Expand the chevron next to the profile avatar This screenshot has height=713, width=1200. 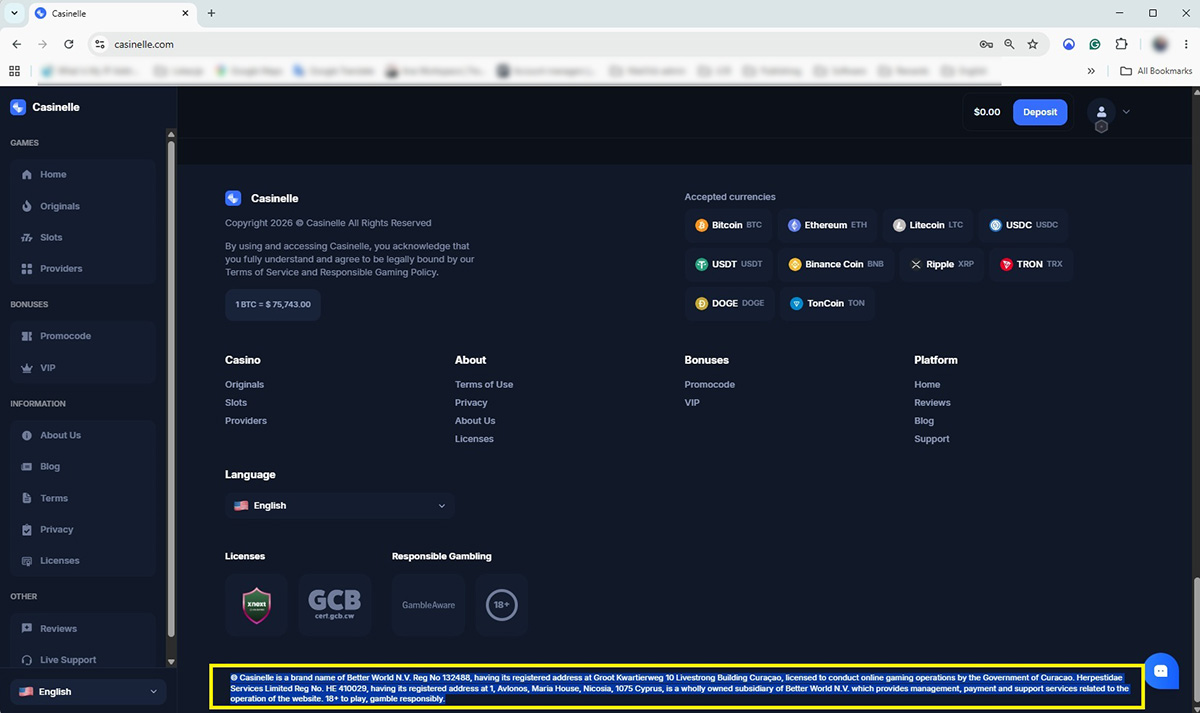[1126, 112]
